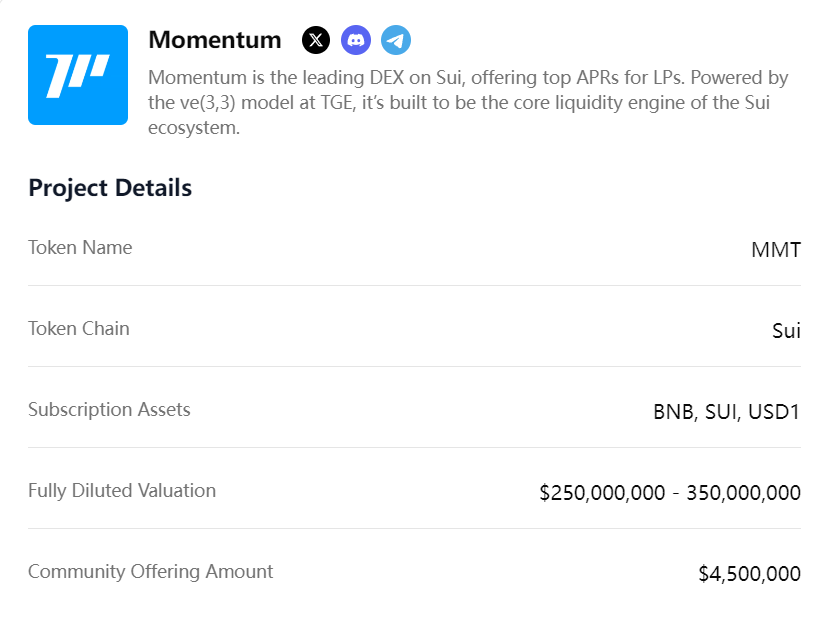The width and height of the screenshot is (824, 621).
Task: Open the Momentum Discord icon
Action: tap(356, 40)
